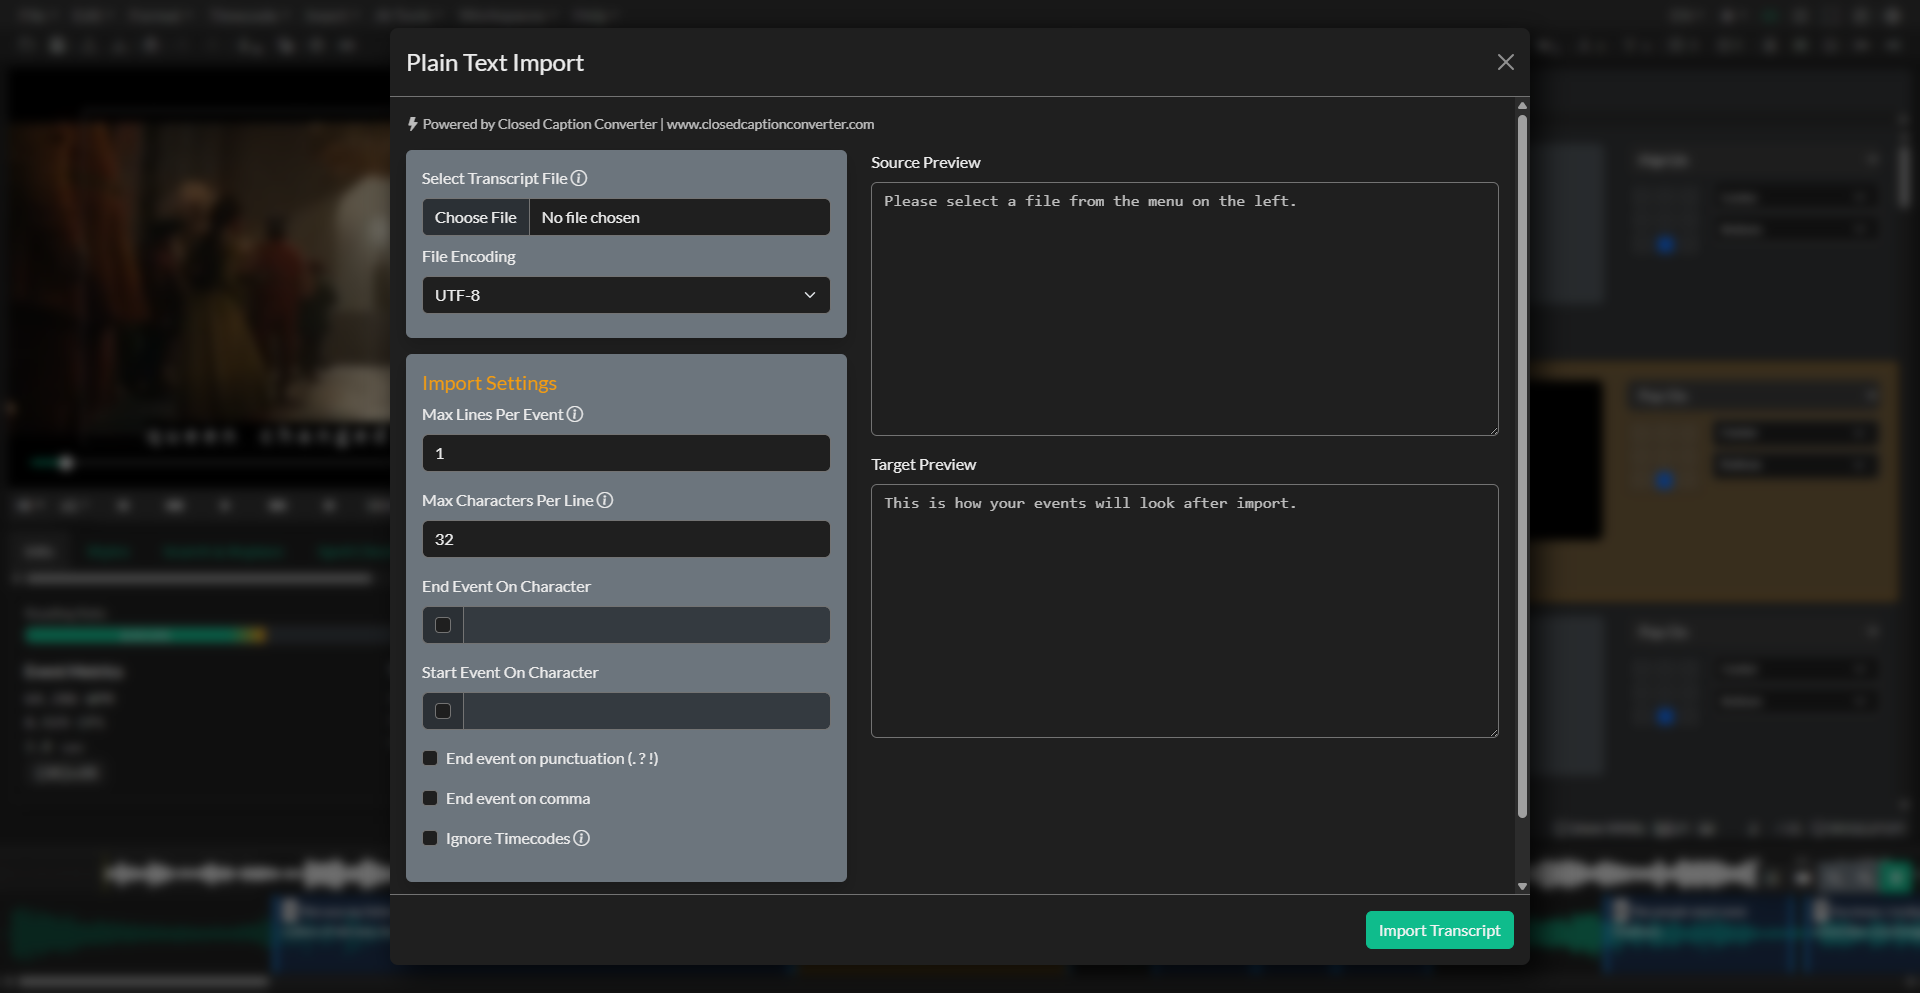Viewport: 1920px width, 993px height.
Task: Check the End Event On Character checkbox
Action: 443,624
